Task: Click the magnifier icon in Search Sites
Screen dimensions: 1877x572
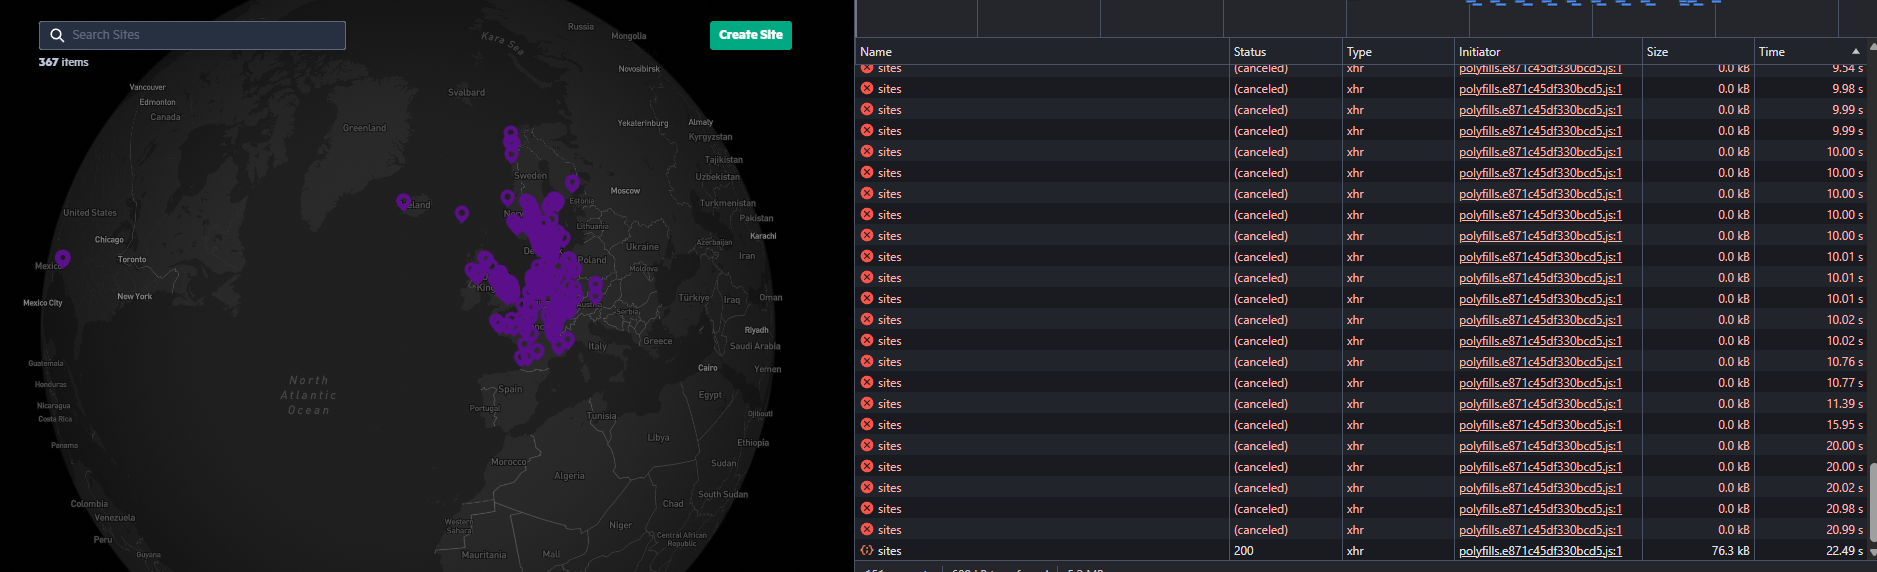Action: tap(57, 35)
